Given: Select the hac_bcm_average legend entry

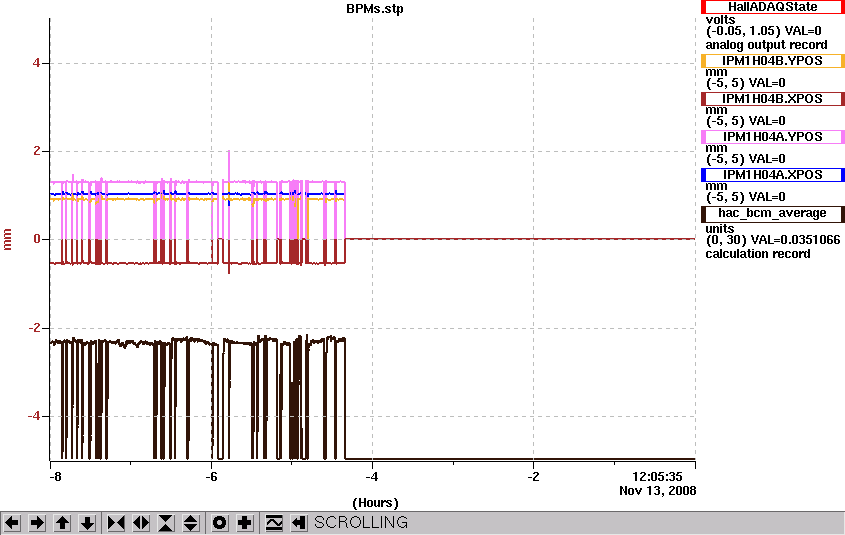Looking at the screenshot, I should click(772, 213).
